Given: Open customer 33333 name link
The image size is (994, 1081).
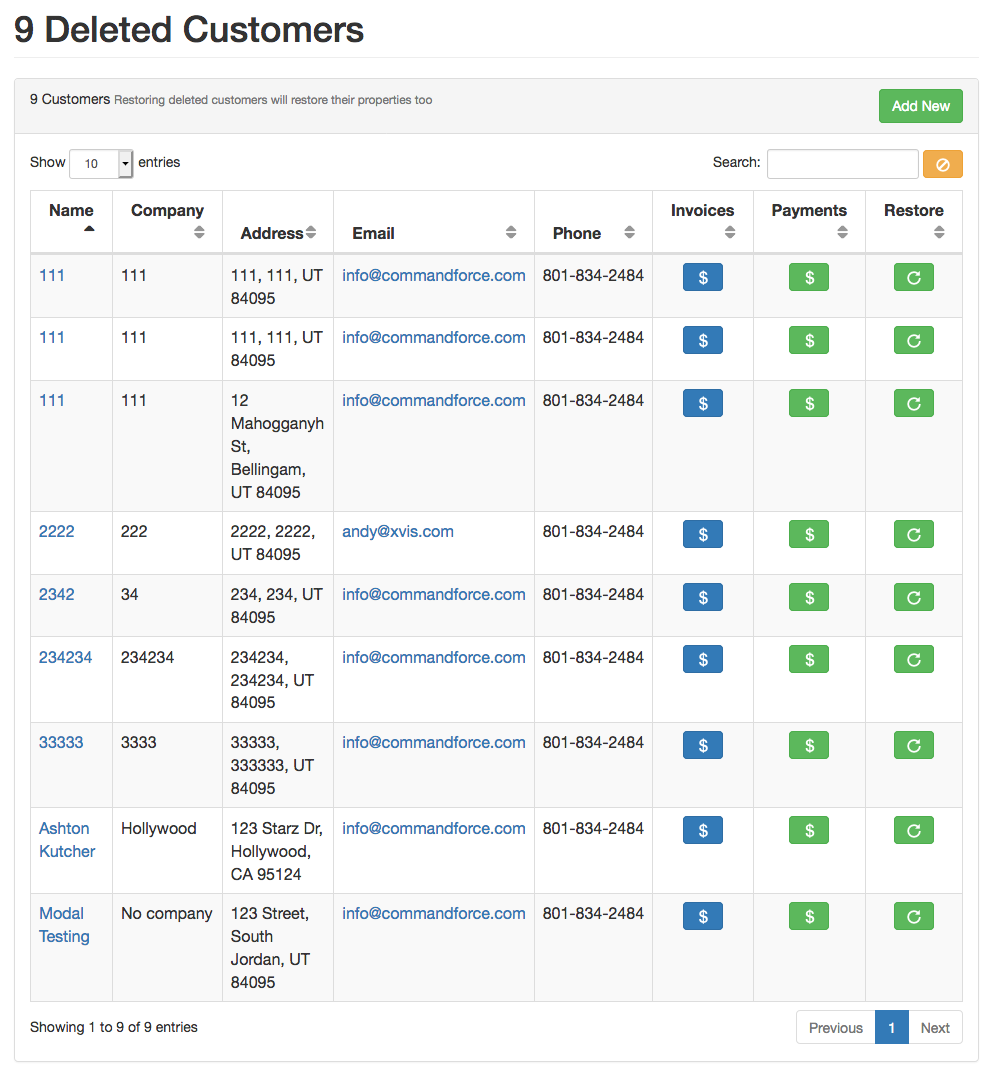Looking at the screenshot, I should click(61, 742).
